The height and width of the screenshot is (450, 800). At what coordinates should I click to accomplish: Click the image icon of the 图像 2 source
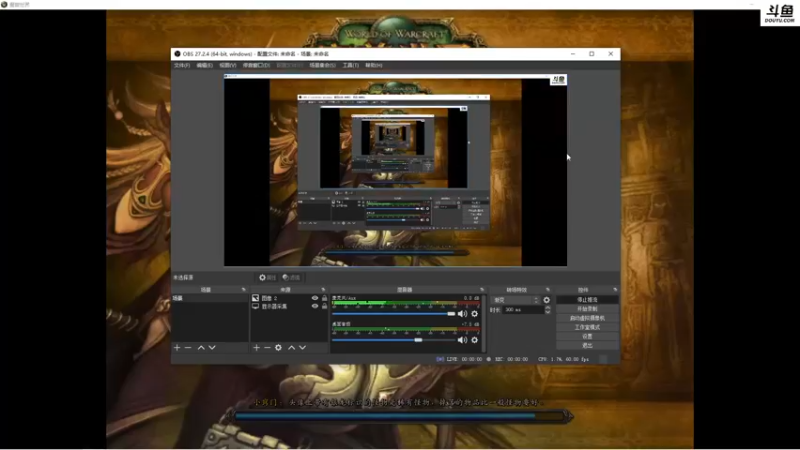[256, 298]
